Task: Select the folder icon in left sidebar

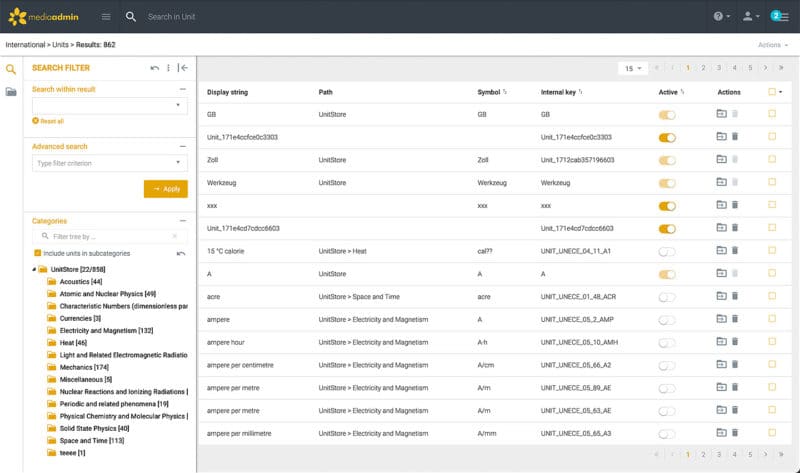Action: tap(11, 92)
